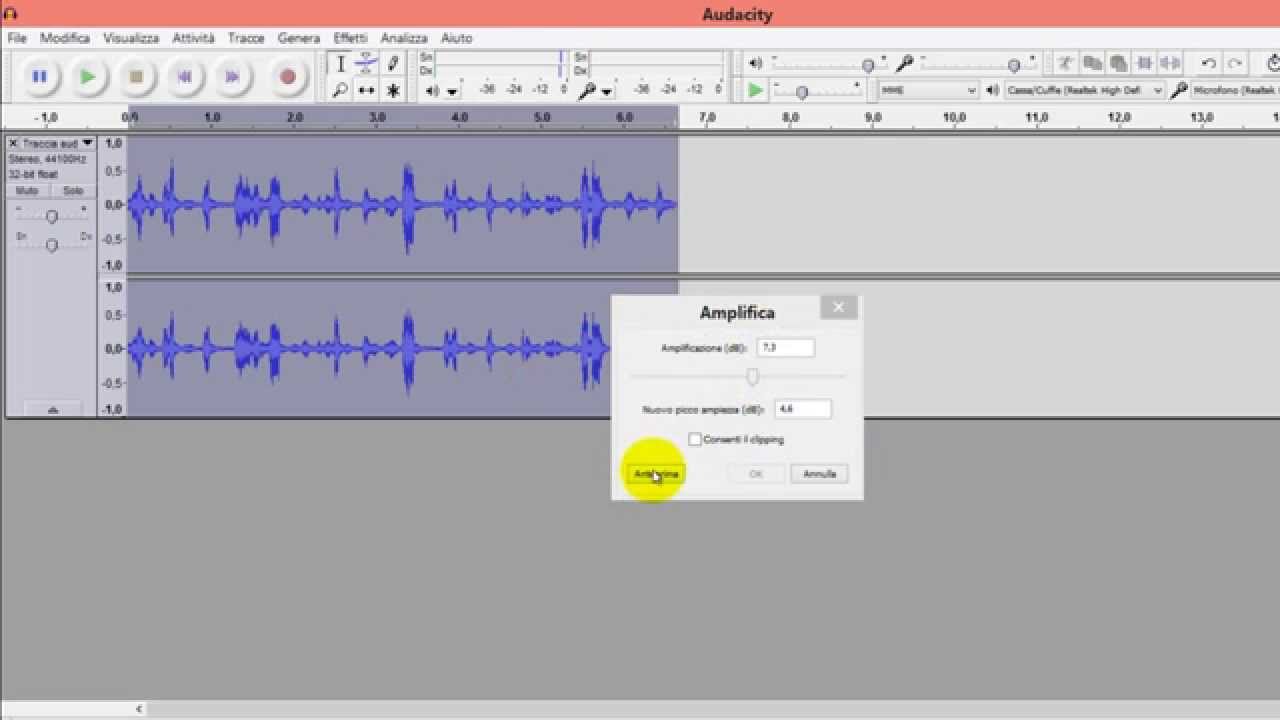Screen dimensions: 1280x720
Task: Click the Nuovo picco ampiezza input field
Action: tap(803, 409)
